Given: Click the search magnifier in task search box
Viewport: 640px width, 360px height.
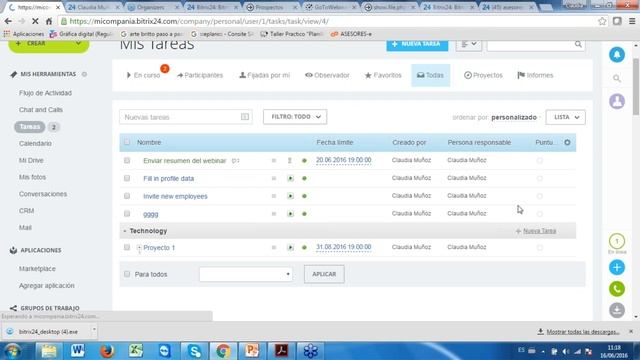Looking at the screenshot, I should (578, 44).
